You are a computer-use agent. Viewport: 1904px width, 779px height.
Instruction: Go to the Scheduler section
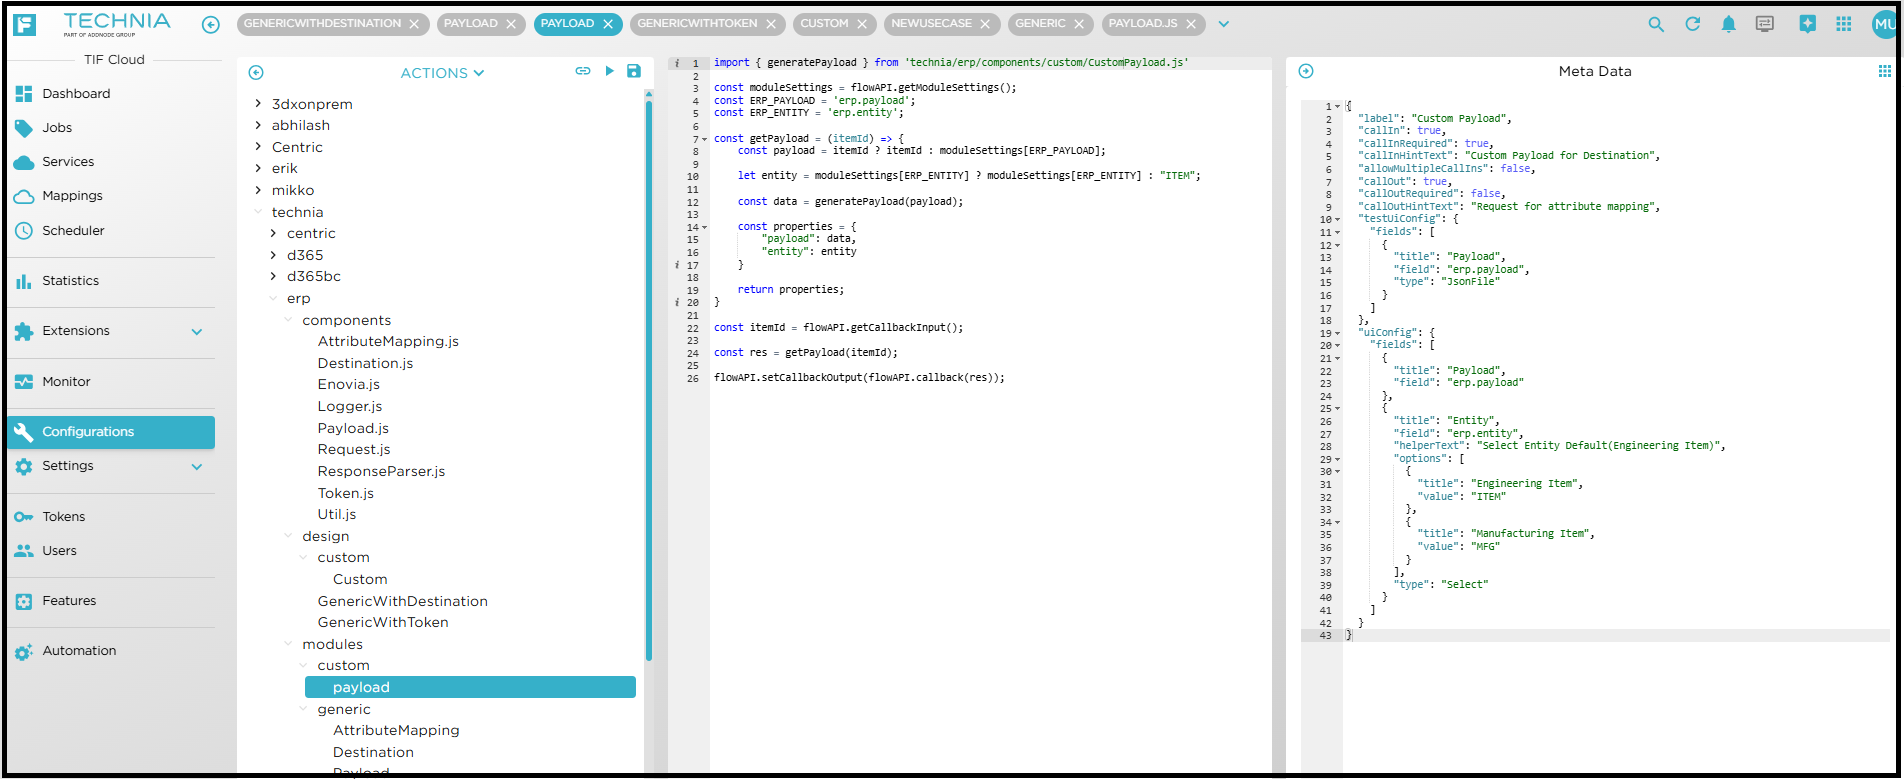(73, 231)
